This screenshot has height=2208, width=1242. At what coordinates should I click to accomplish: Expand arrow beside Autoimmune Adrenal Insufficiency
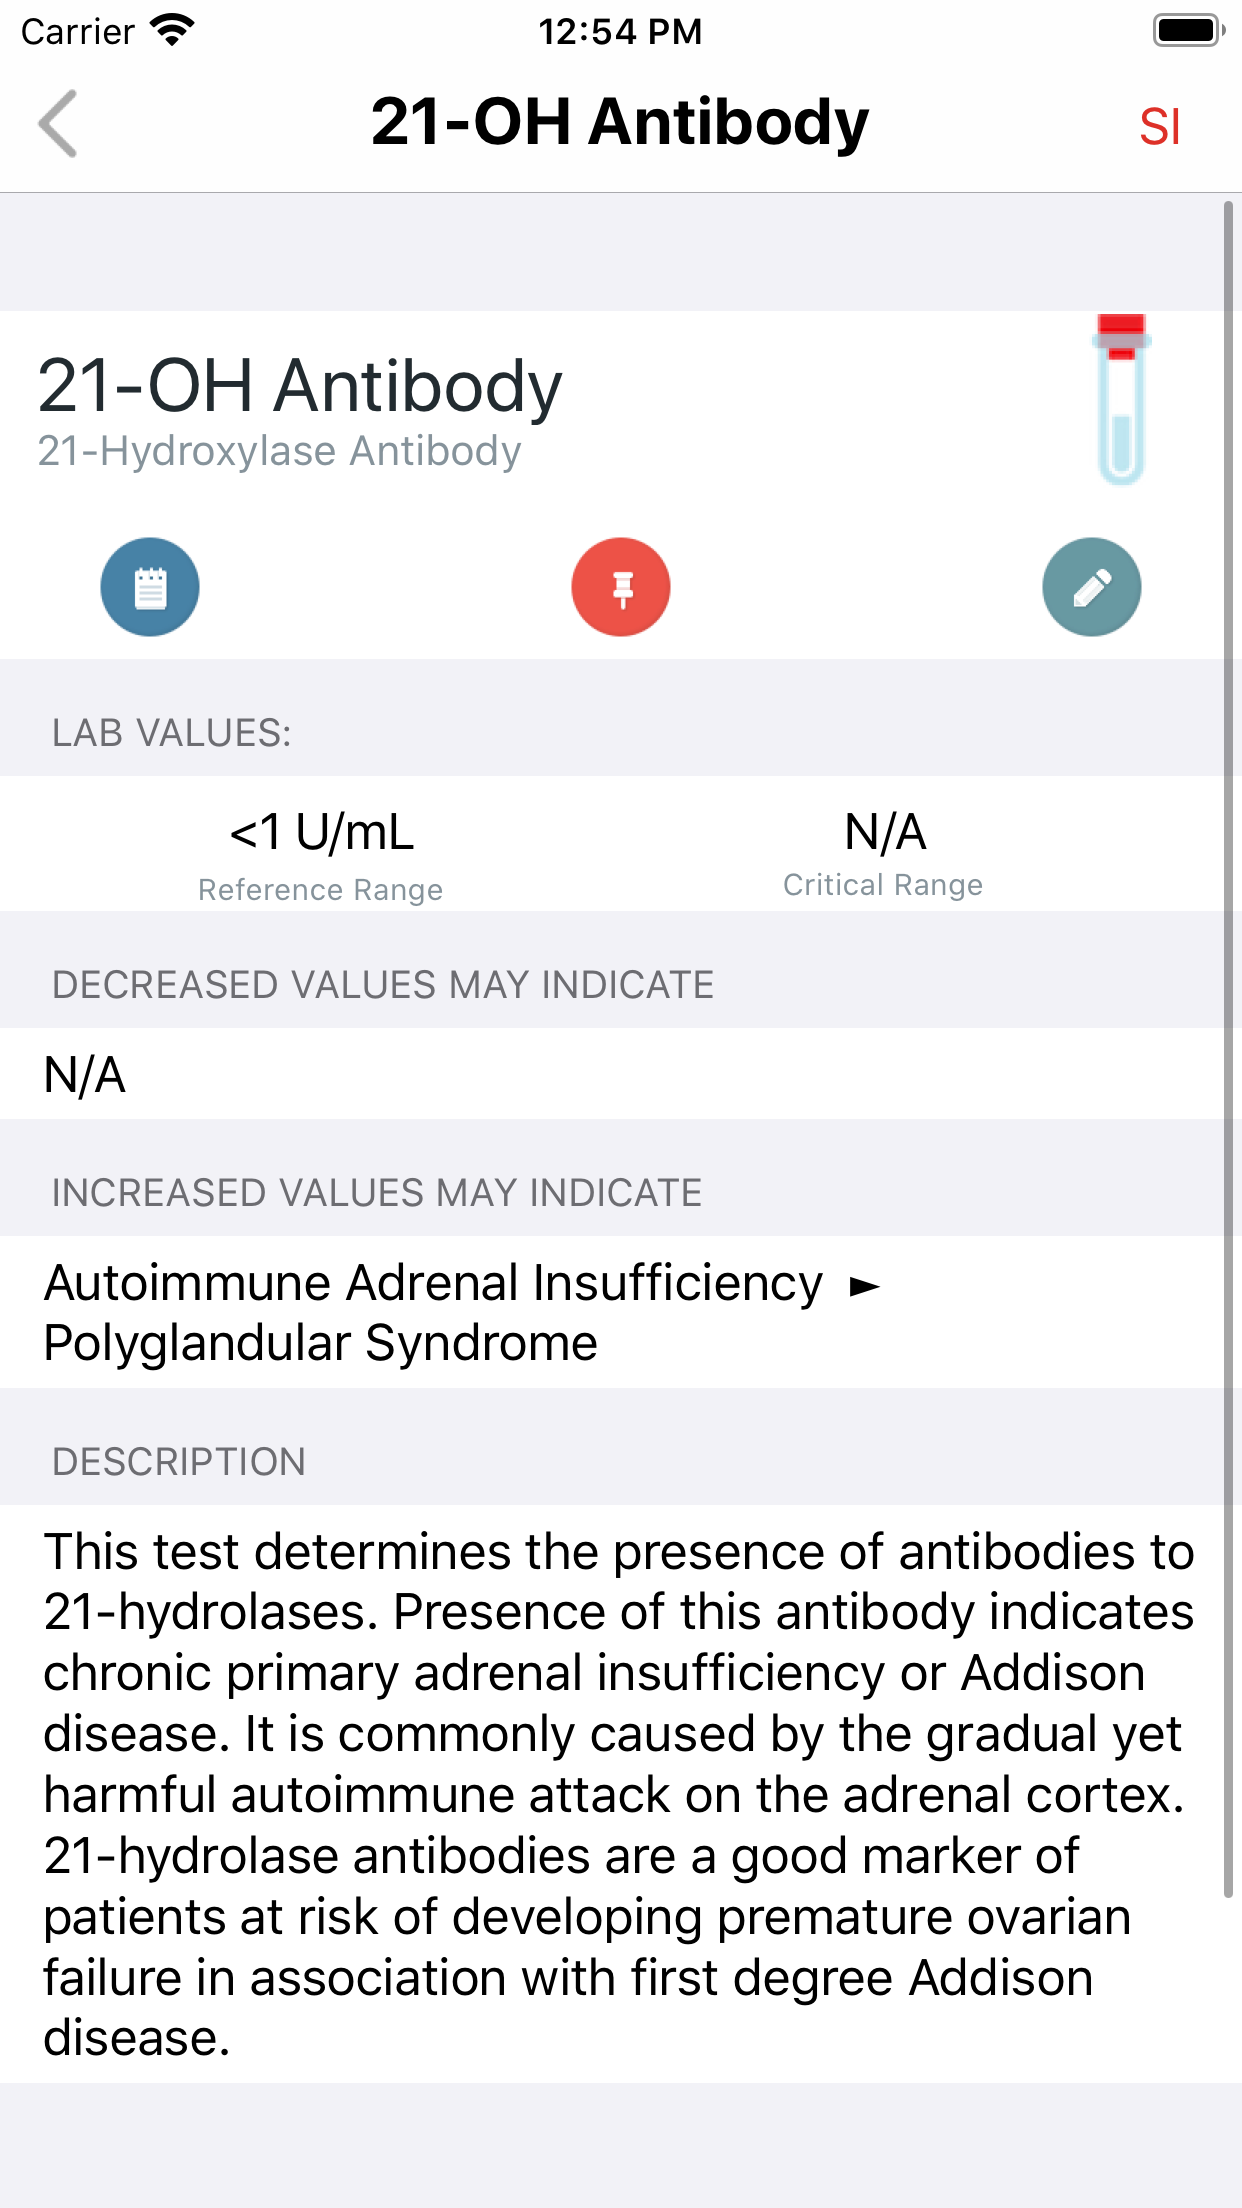(864, 1286)
